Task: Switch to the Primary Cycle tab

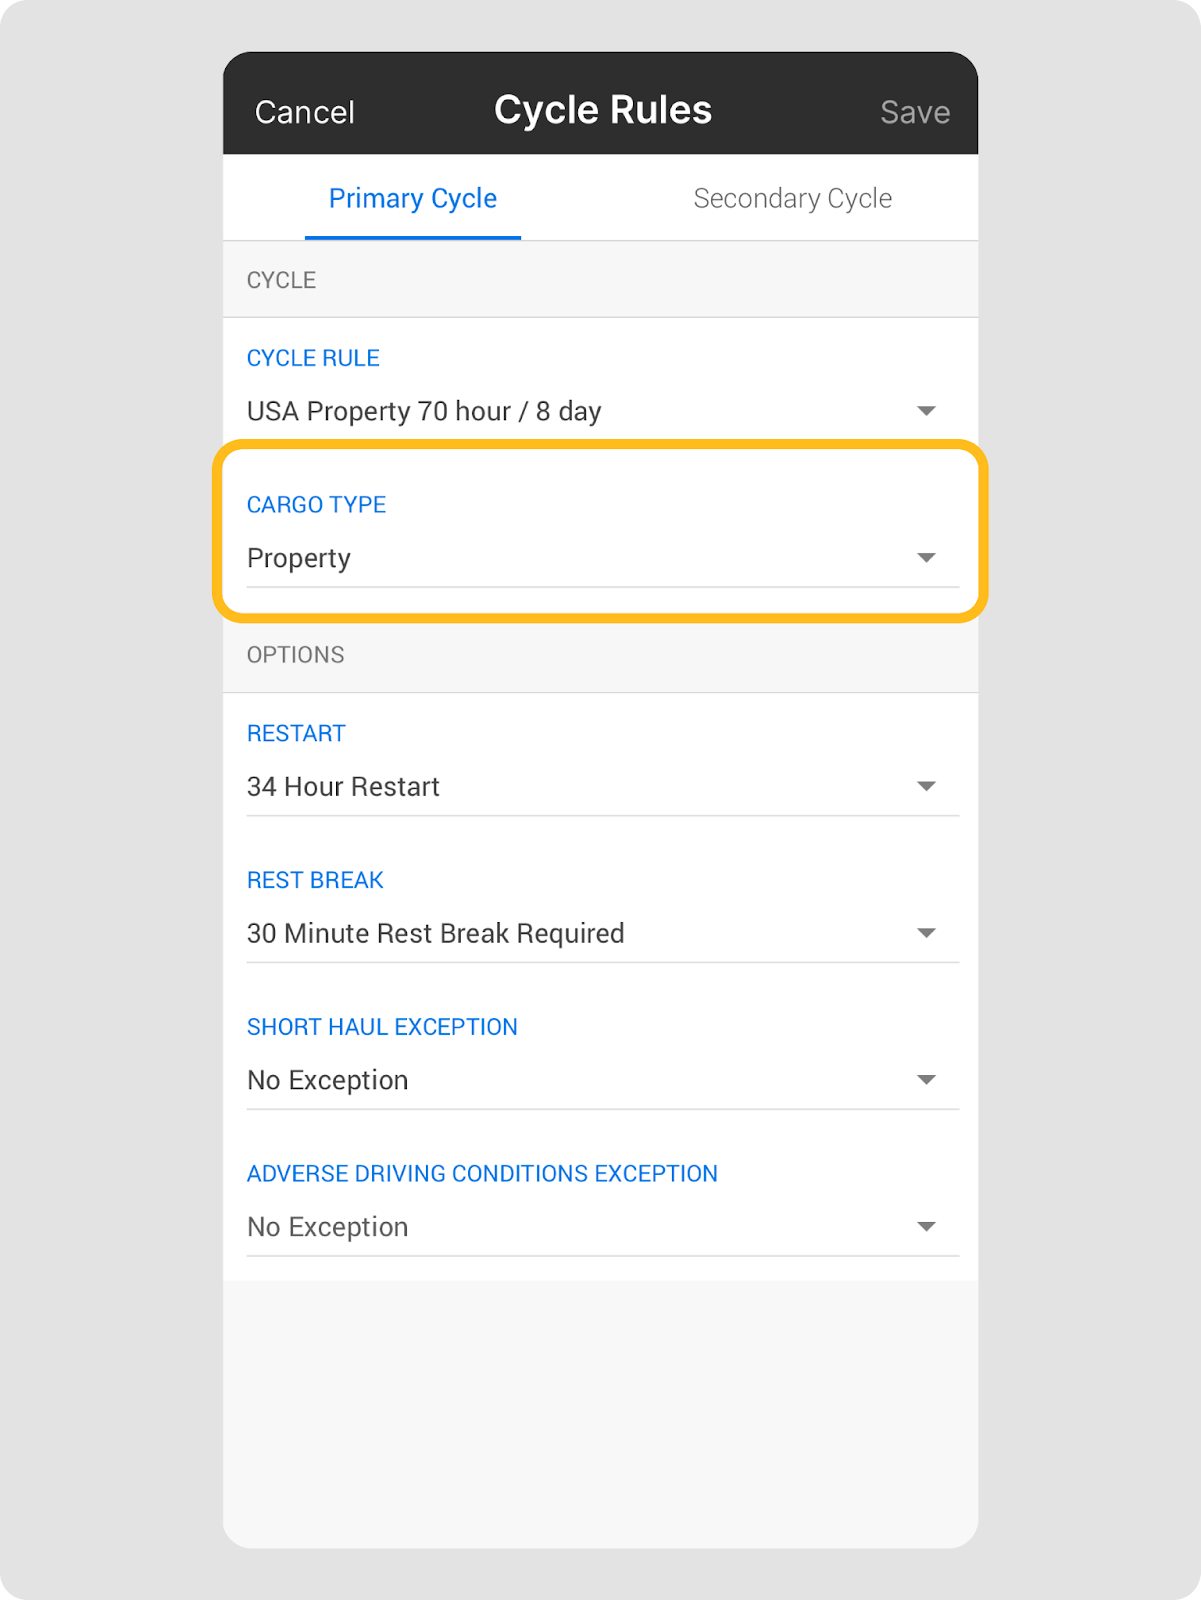Action: (x=412, y=199)
